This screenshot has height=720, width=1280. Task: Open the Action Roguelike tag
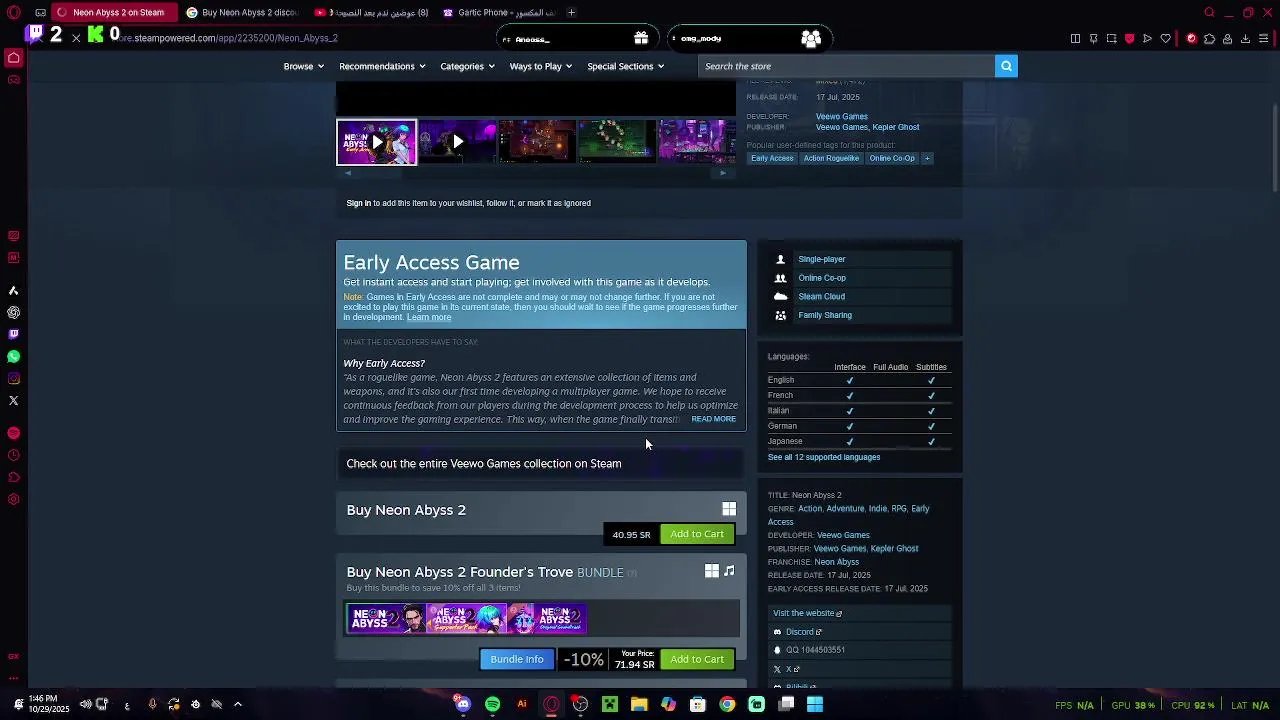coord(831,158)
